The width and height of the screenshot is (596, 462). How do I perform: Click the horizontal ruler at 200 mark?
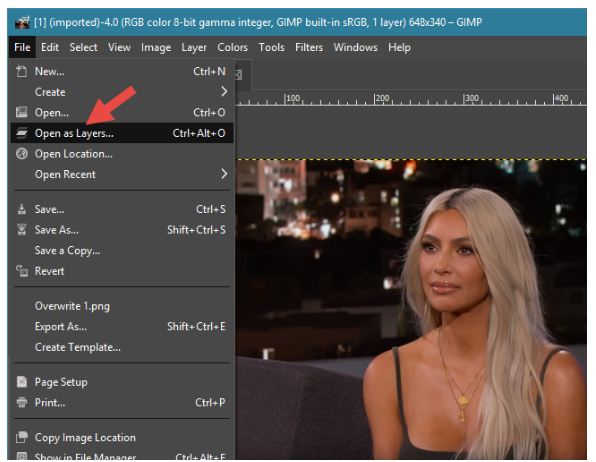[375, 99]
